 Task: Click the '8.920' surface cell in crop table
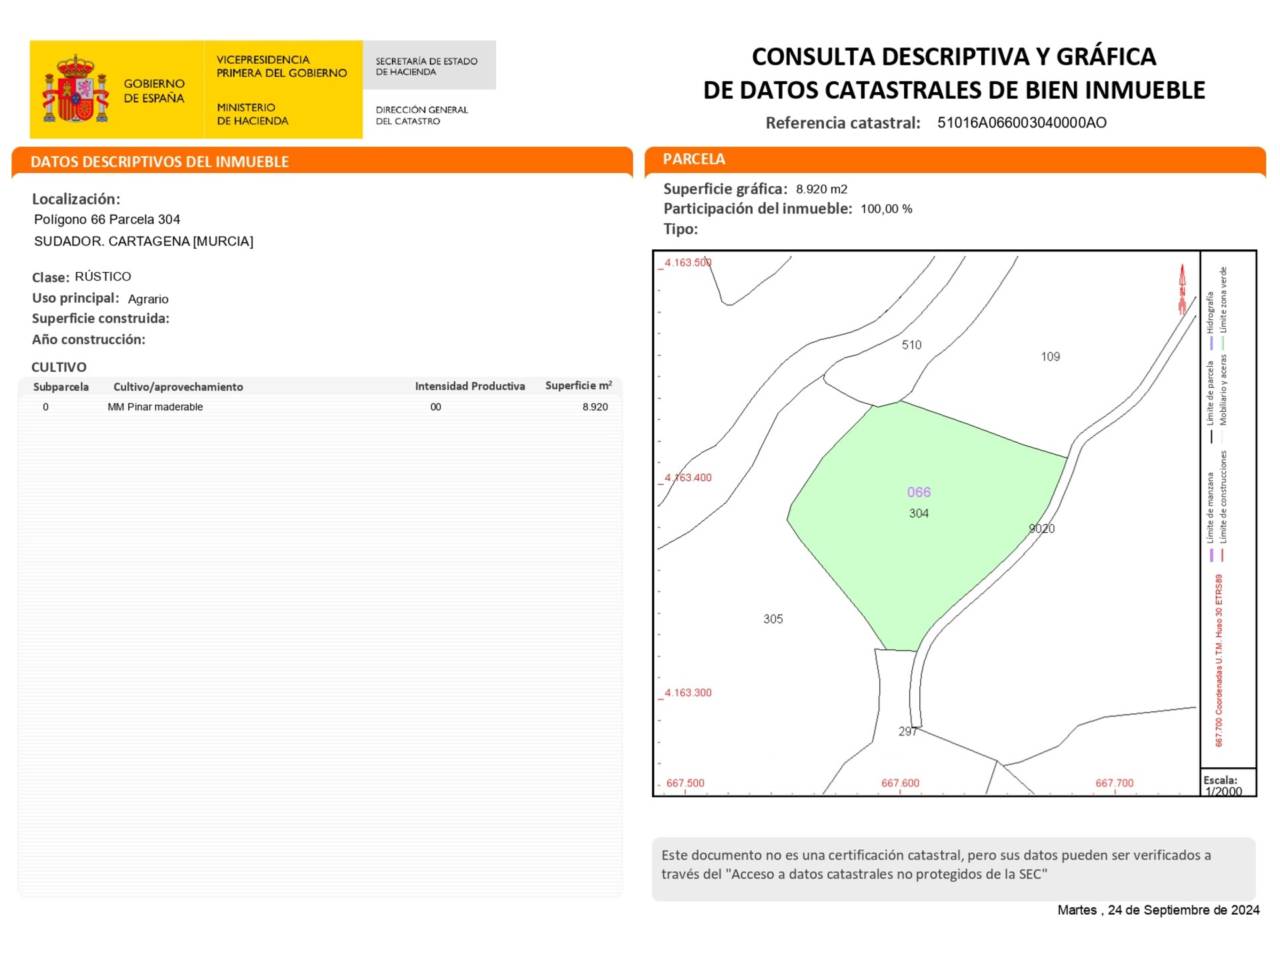tap(595, 407)
